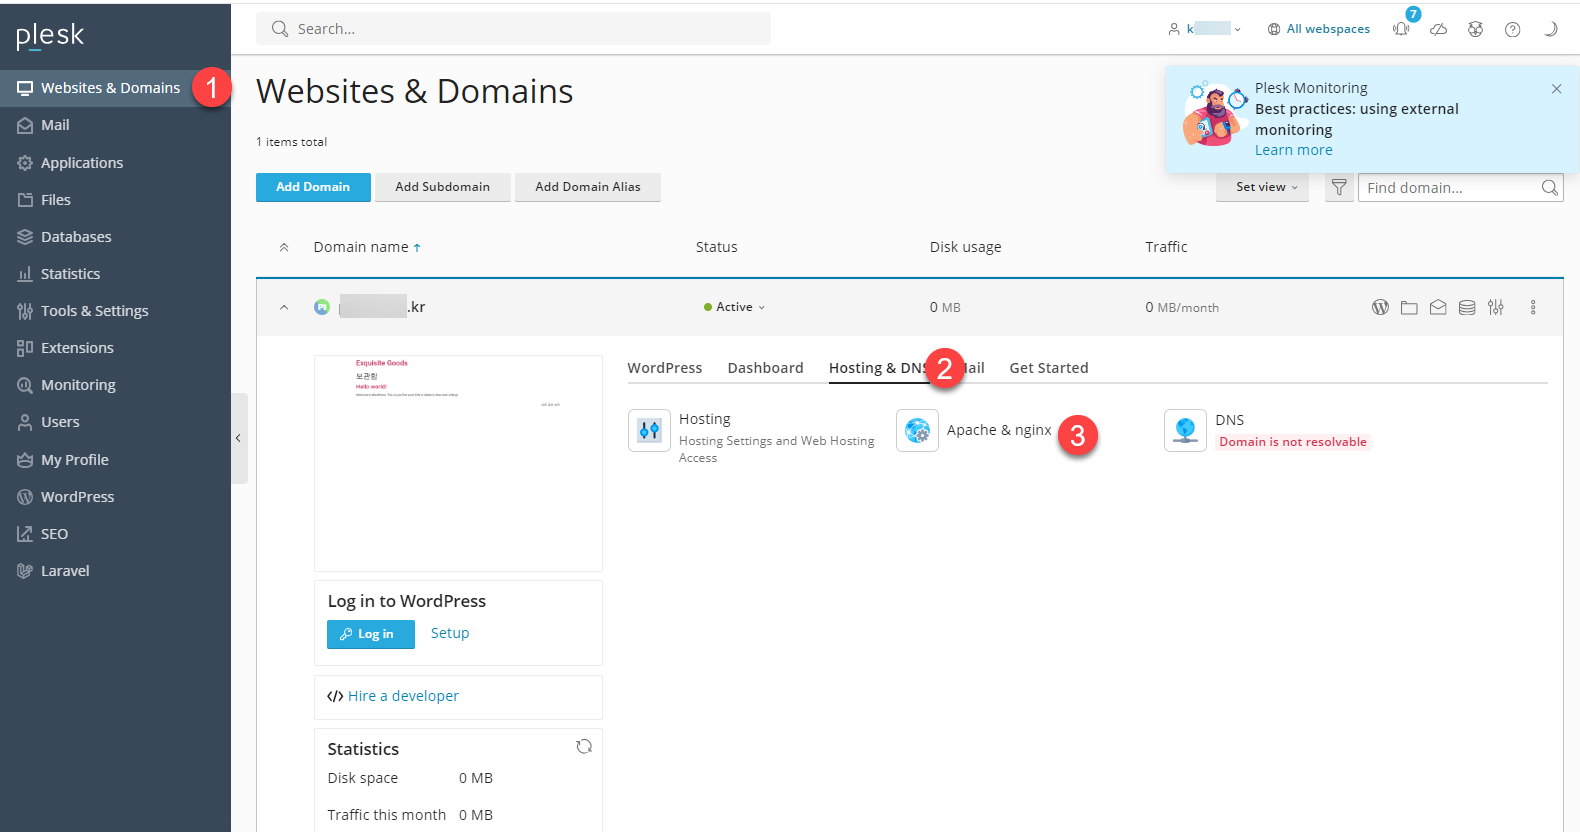Open the Set view dropdown
Viewport: 1580px width, 832px height.
click(x=1262, y=187)
